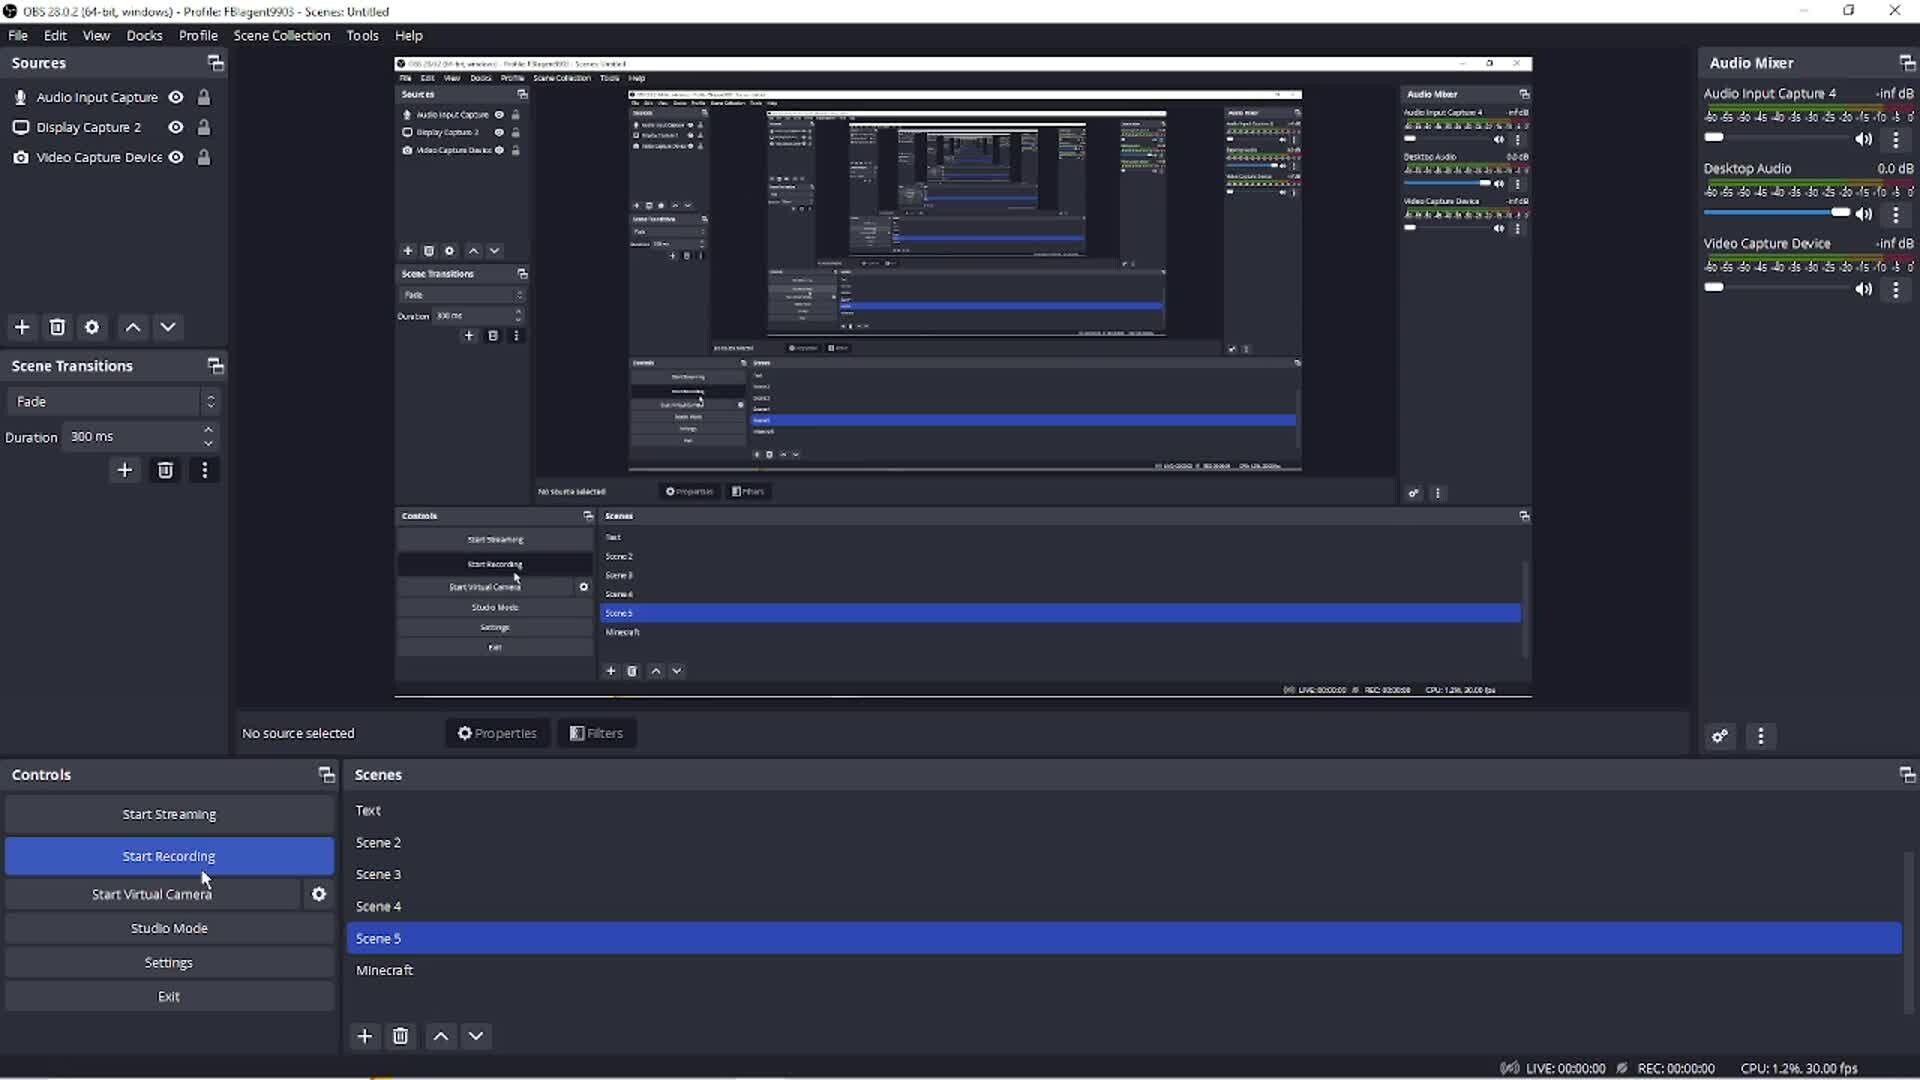Viewport: 1920px width, 1080px height.
Task: Enable Studio Mode
Action: [169, 928]
